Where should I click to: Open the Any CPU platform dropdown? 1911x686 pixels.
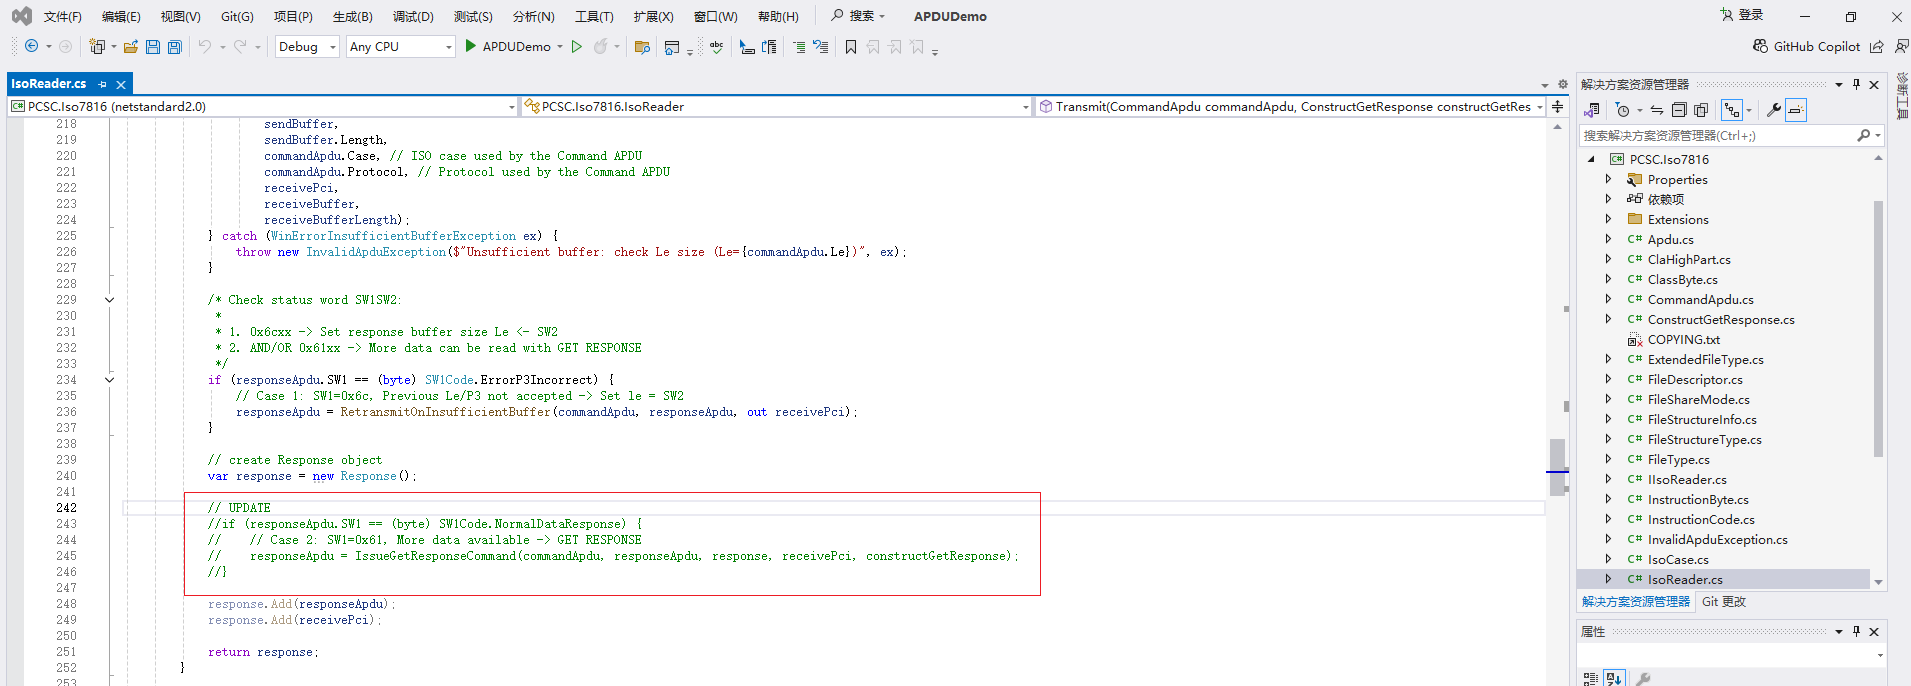coord(401,47)
